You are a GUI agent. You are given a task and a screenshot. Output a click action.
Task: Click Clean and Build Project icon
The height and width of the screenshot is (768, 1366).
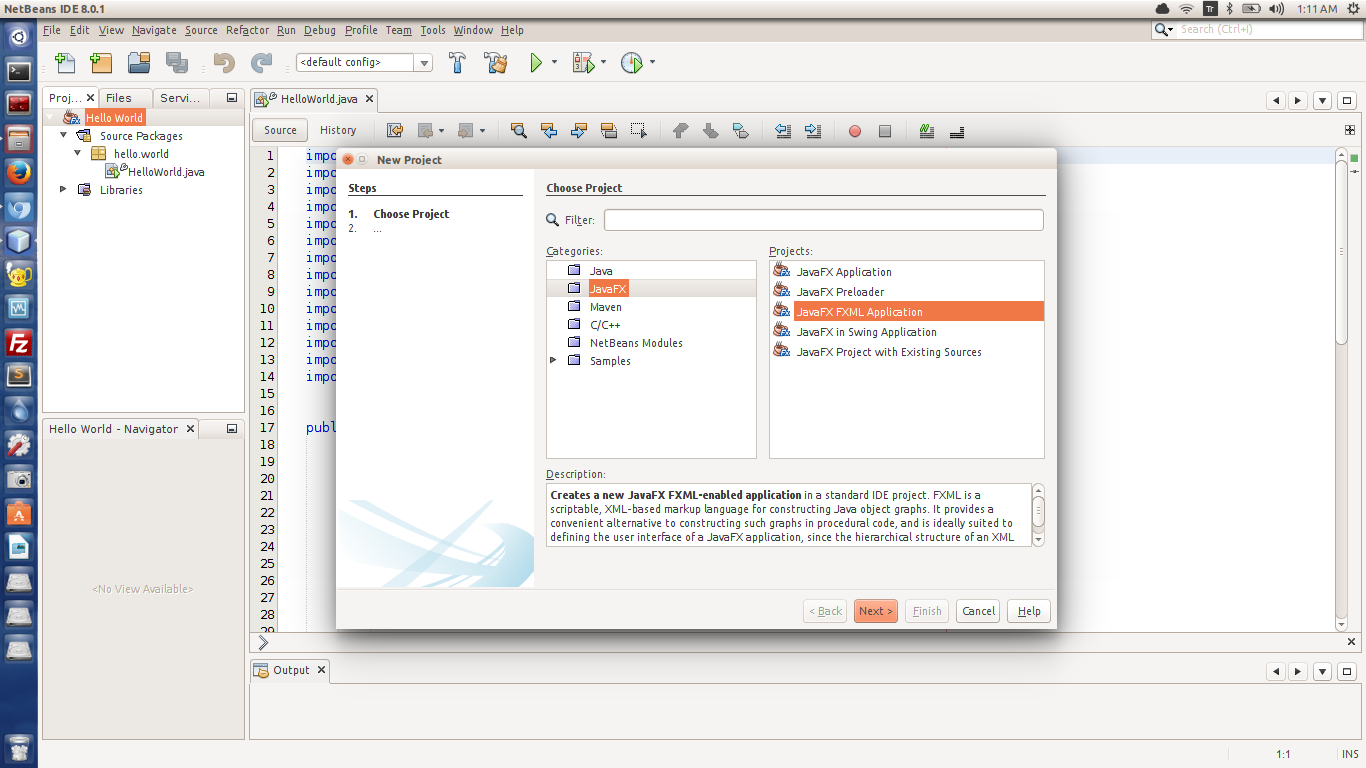[x=496, y=63]
